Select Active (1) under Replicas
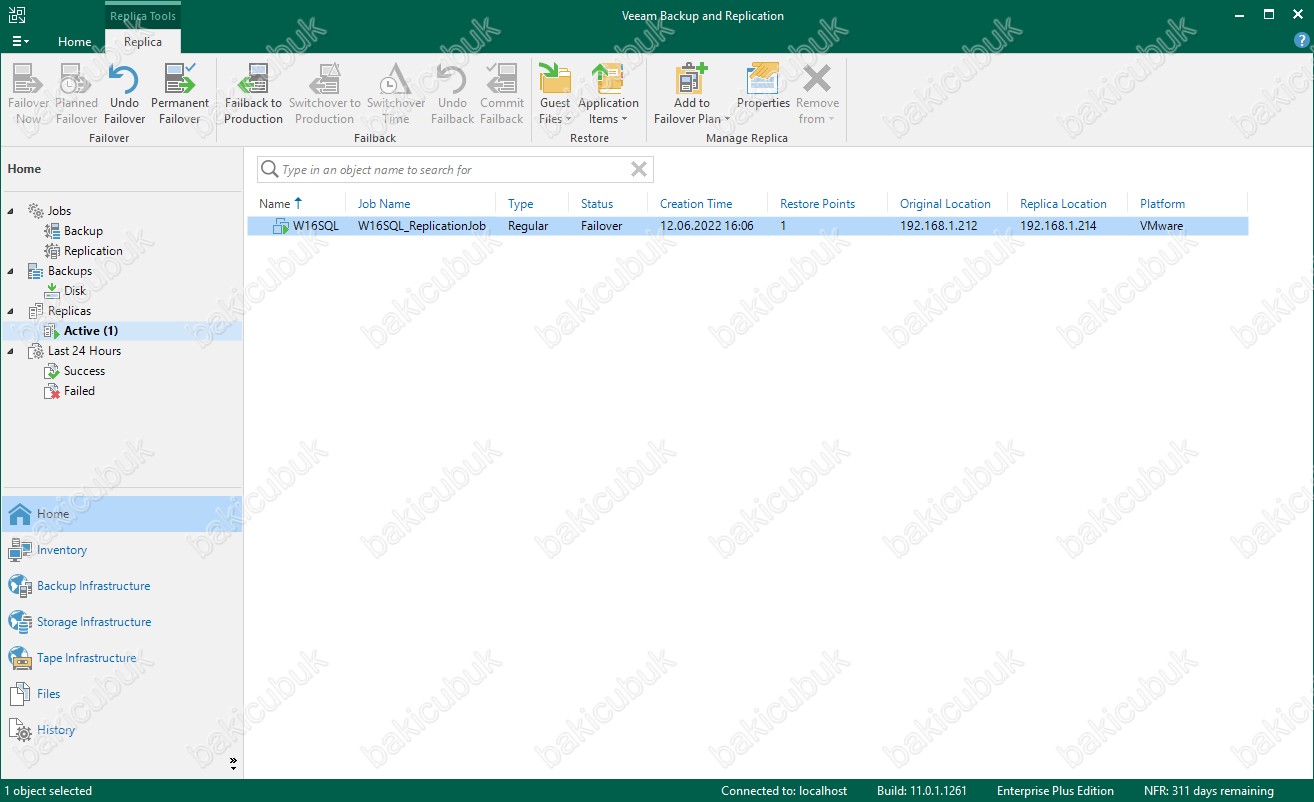Screen dimensions: 1314x802 tap(91, 331)
